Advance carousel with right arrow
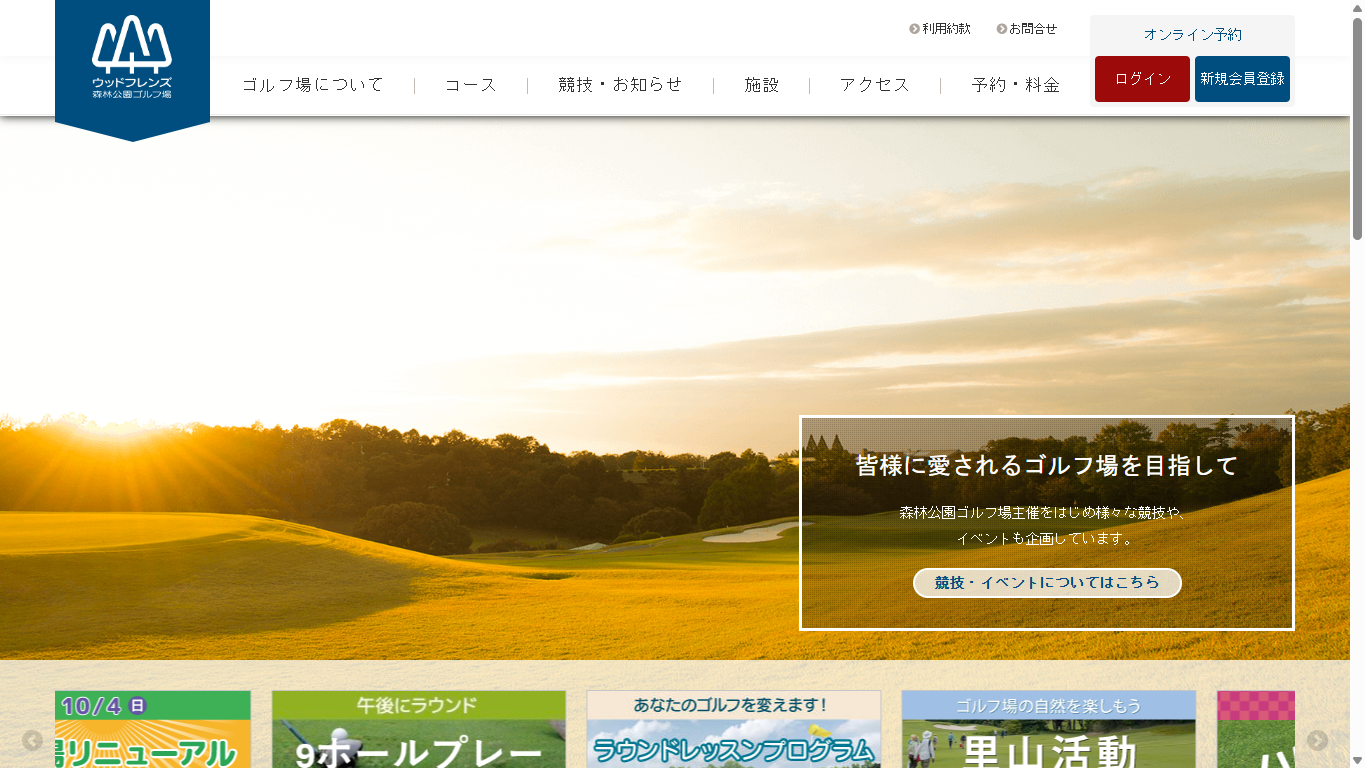Image resolution: width=1365 pixels, height=768 pixels. click(x=1317, y=741)
